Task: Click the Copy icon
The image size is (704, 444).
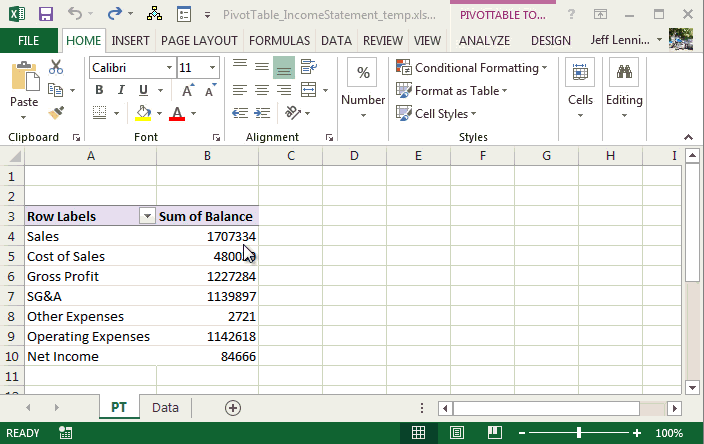Action: [x=56, y=90]
